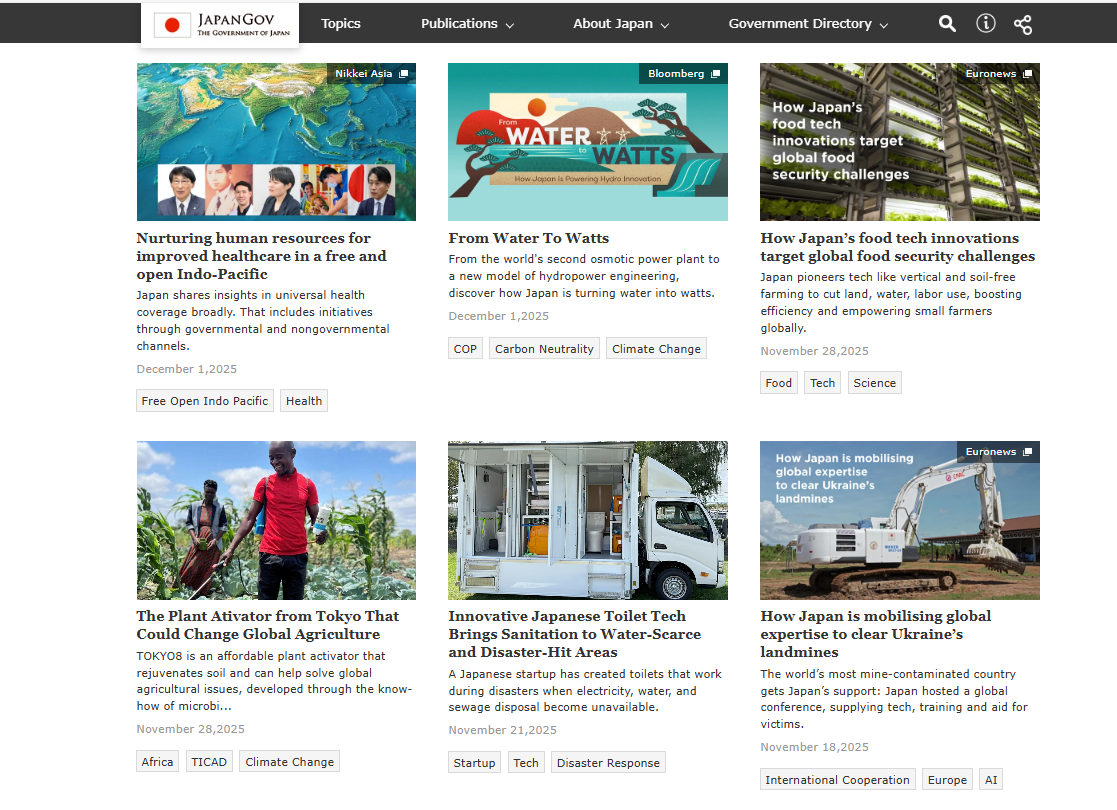Screen dimensions: 1117x810
Task: Select the Carbon Neutrality tag
Action: [544, 349]
